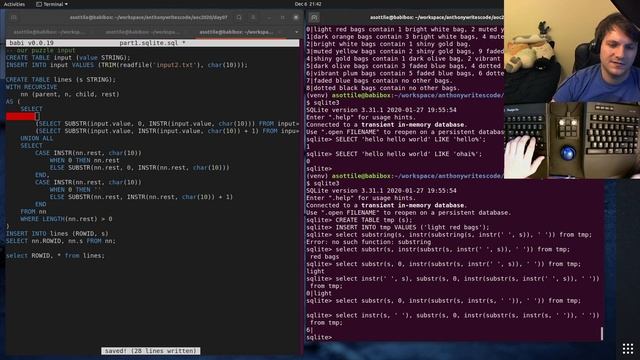Image resolution: width=640 pixels, height=360 pixels.
Task: Open the Activities overview
Action: coord(14,4)
